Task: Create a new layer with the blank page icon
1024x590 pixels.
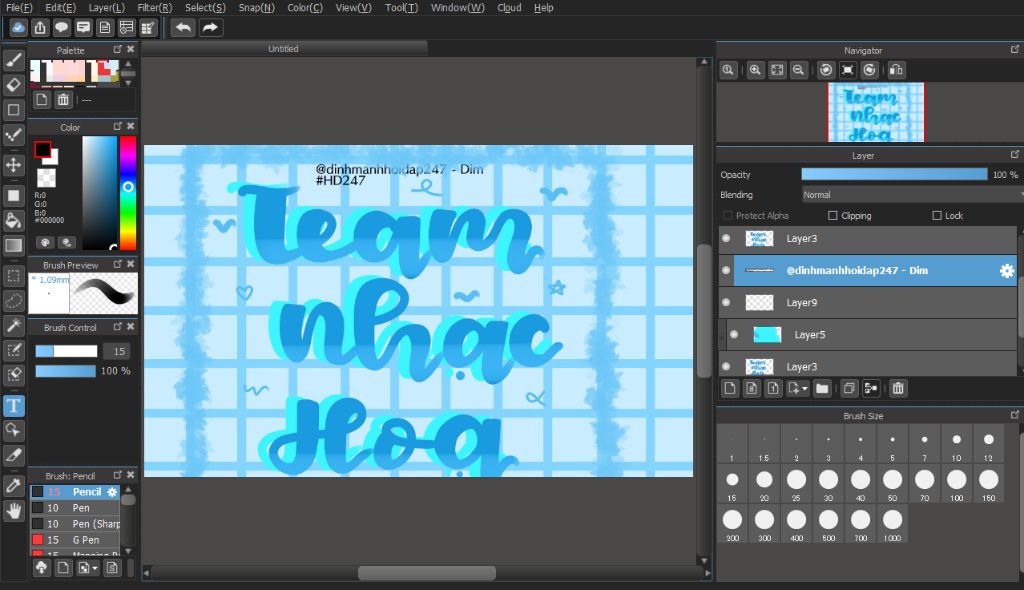Action: click(x=730, y=388)
